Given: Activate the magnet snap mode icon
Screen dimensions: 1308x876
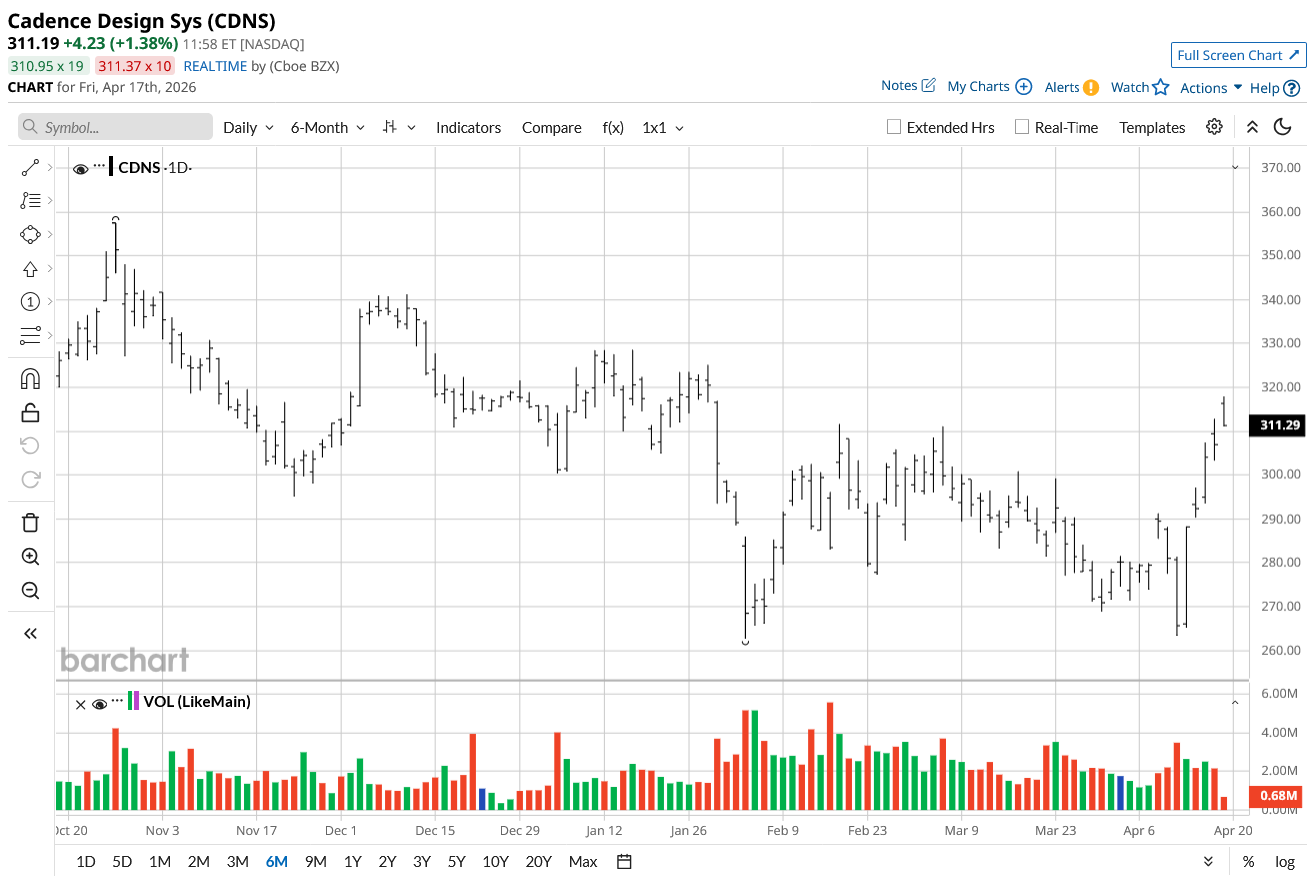Looking at the screenshot, I should pyautogui.click(x=30, y=379).
